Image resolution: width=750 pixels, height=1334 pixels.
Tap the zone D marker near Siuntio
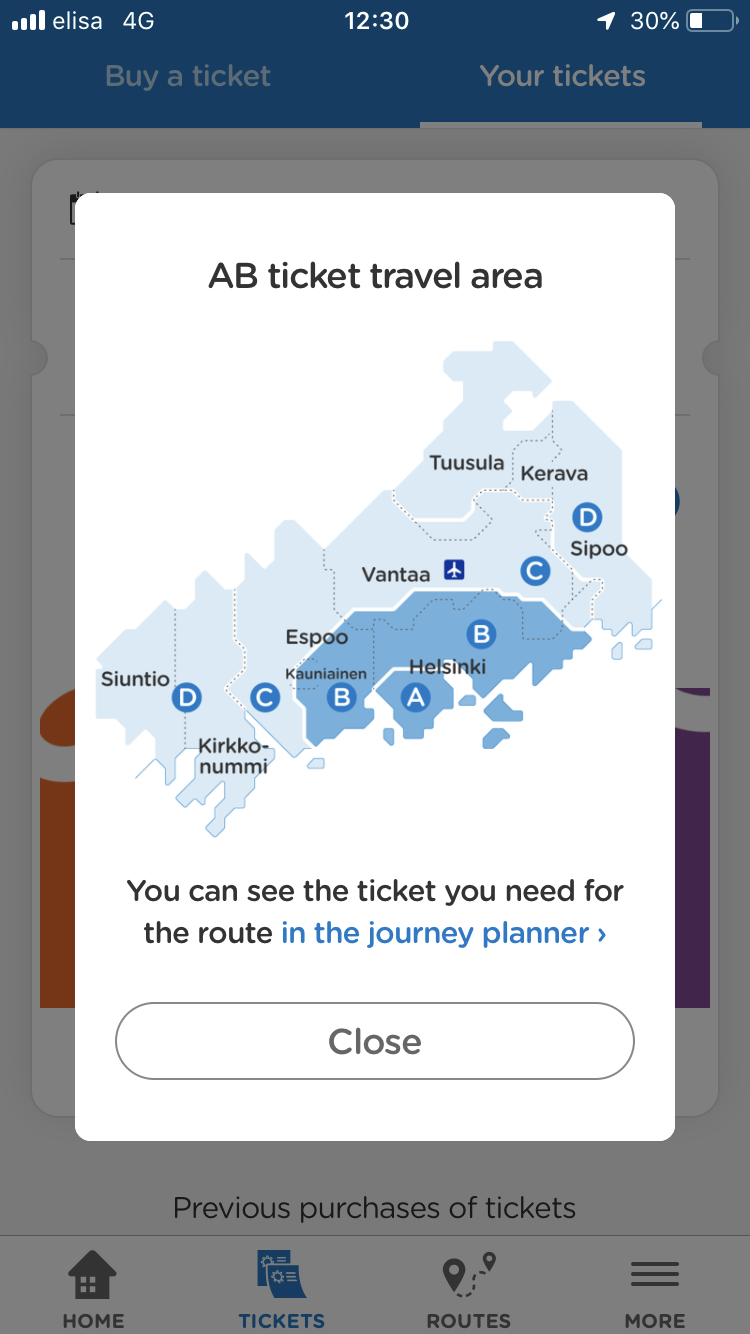pyautogui.click(x=187, y=697)
